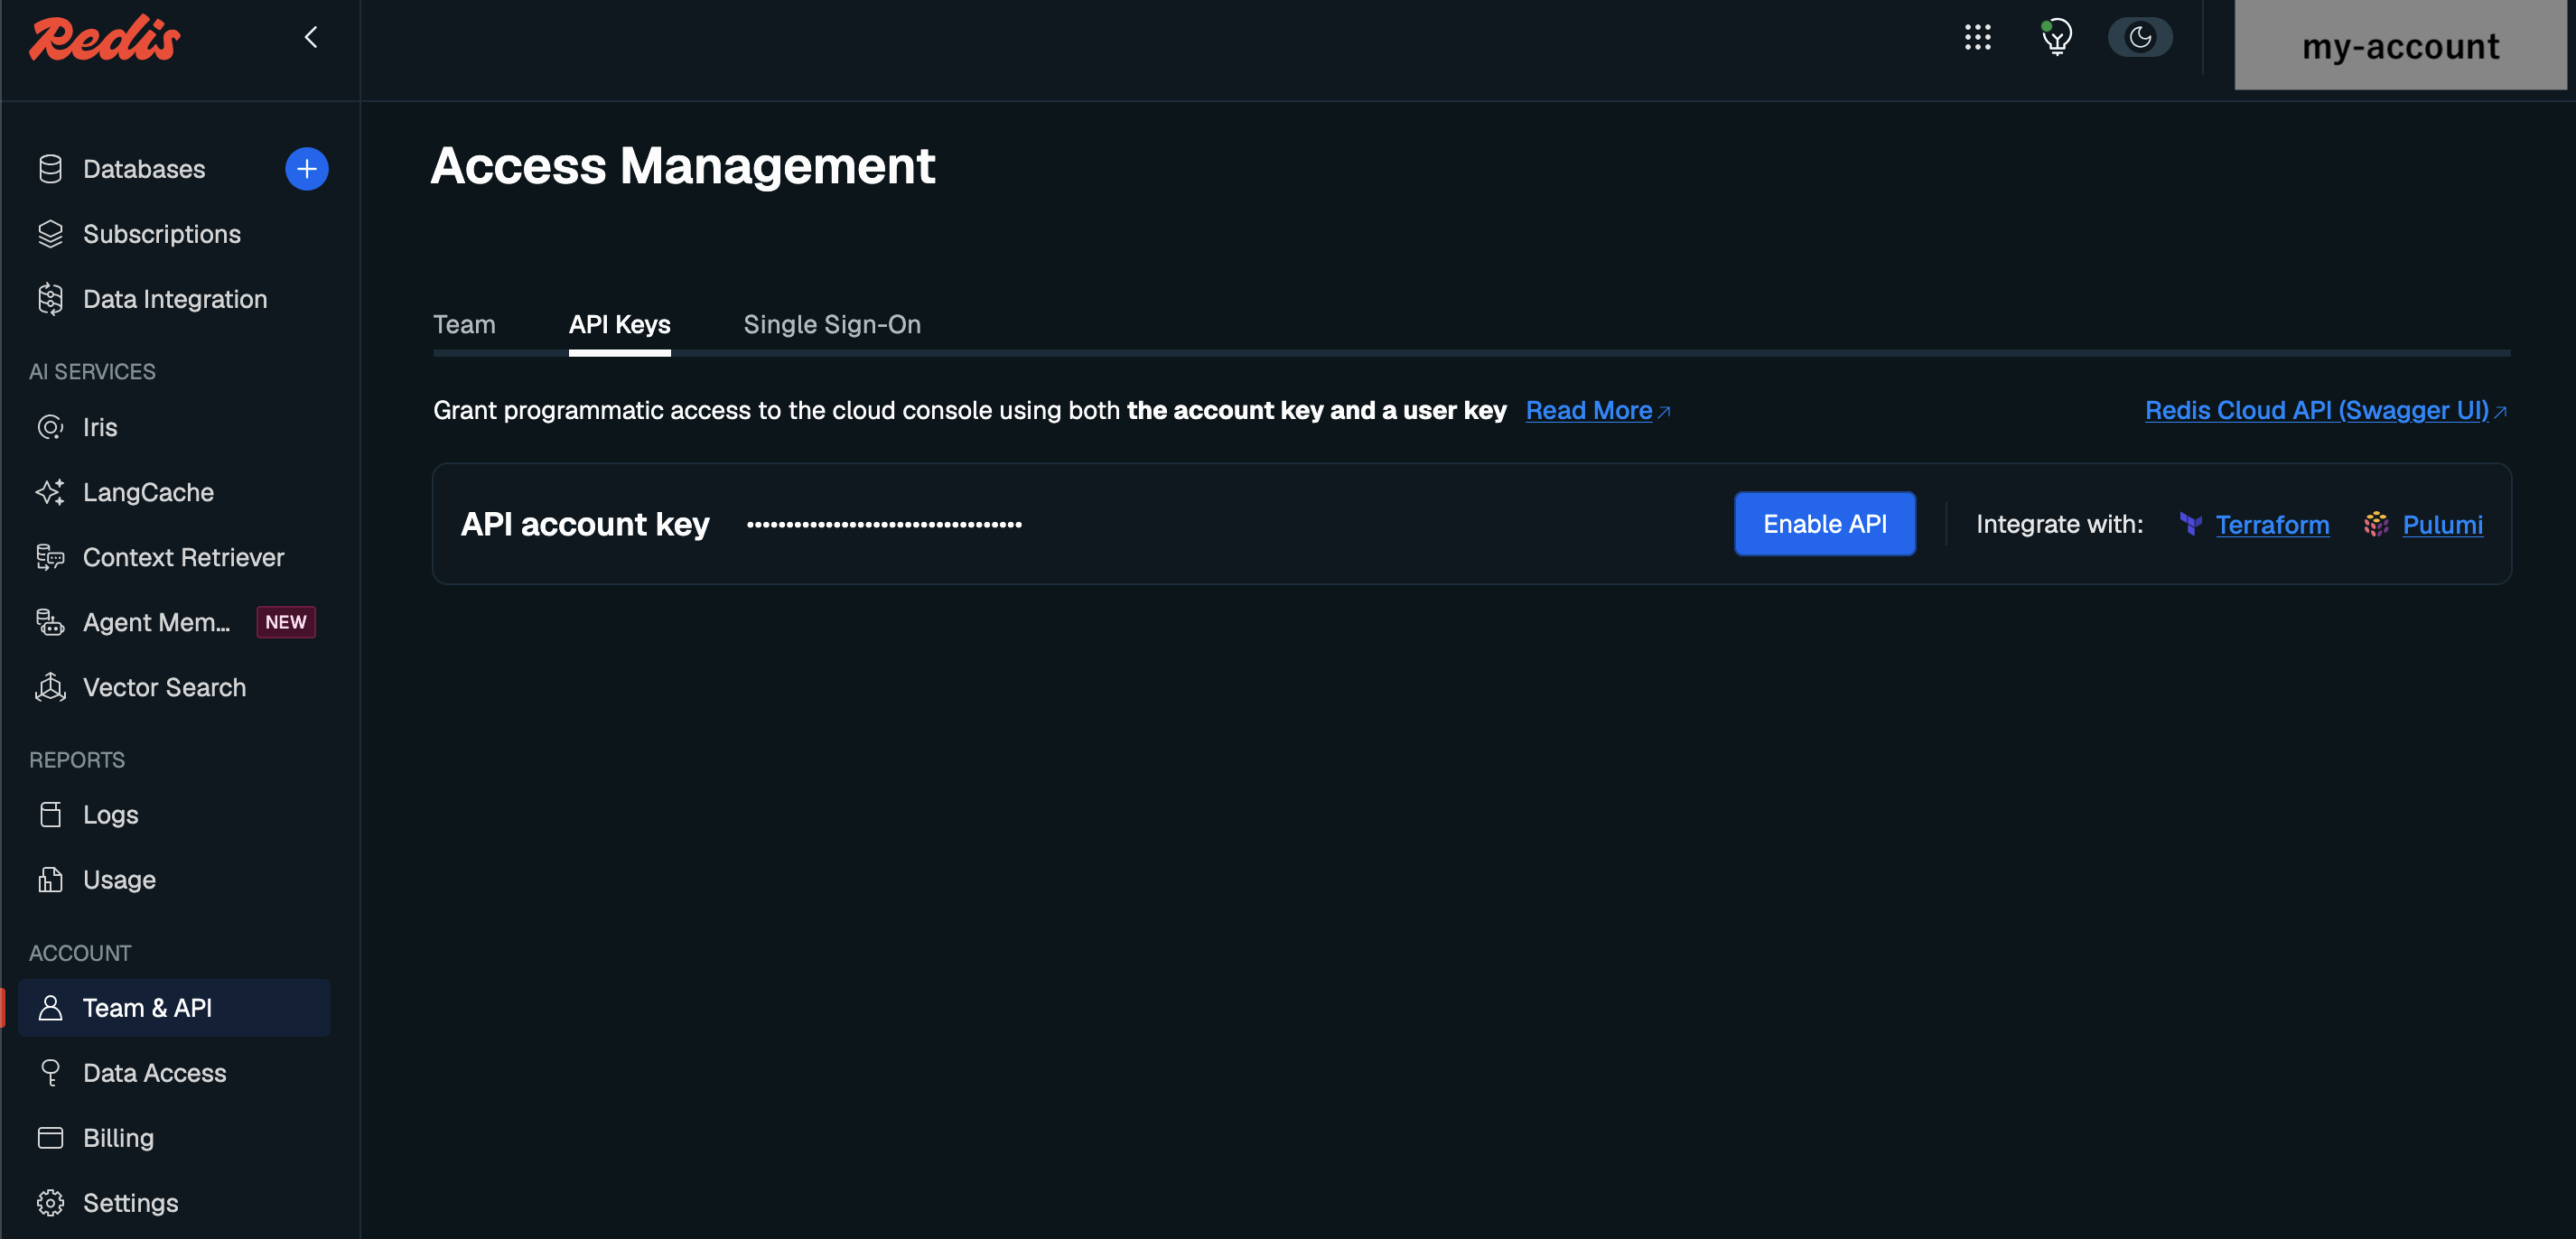Open the my-account menu
2576x1239 pixels.
(x=2400, y=46)
